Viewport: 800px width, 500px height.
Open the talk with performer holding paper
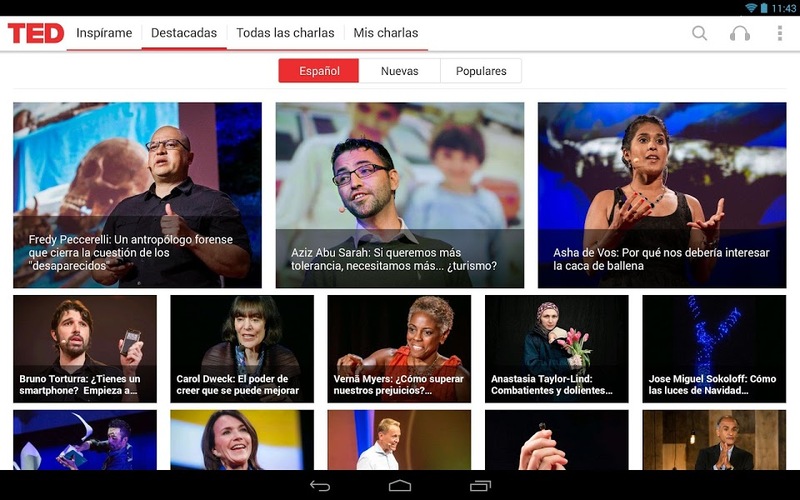(x=85, y=440)
